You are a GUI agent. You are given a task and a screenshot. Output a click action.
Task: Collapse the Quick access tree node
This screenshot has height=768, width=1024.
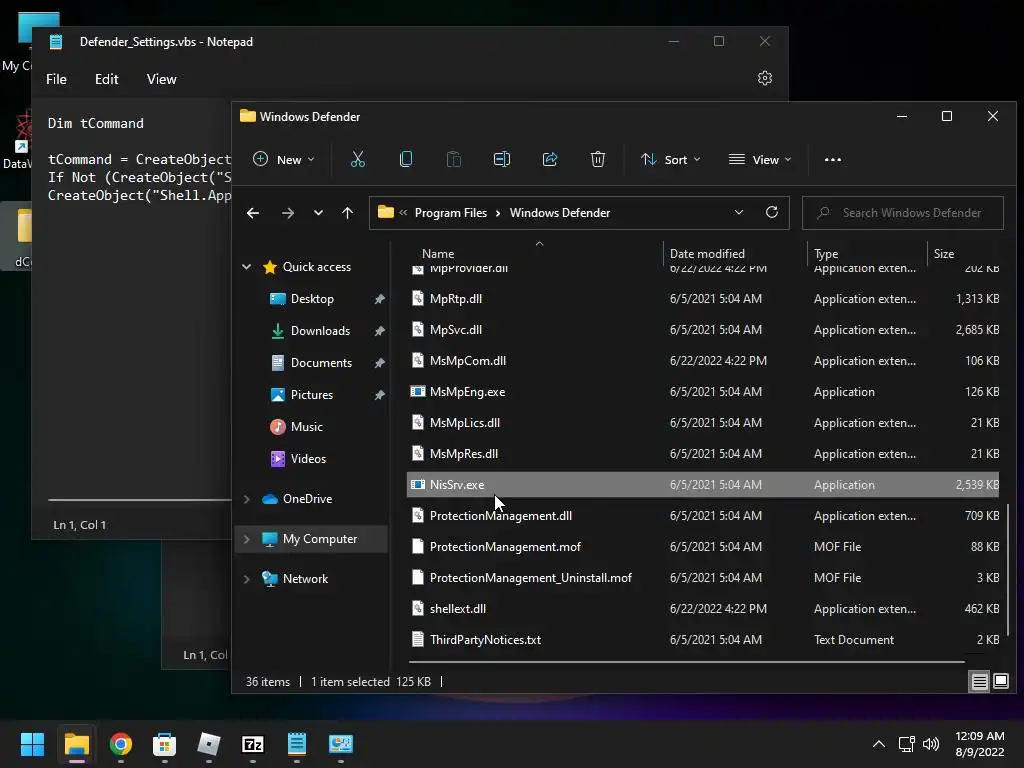pyautogui.click(x=247, y=266)
